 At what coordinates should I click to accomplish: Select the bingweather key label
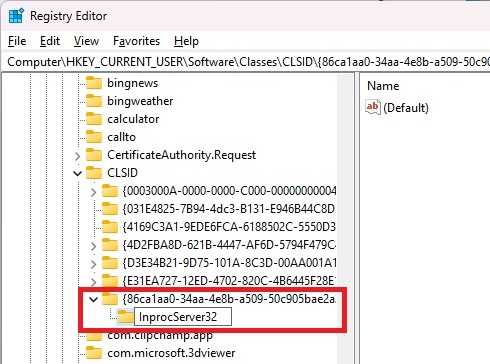(x=140, y=101)
